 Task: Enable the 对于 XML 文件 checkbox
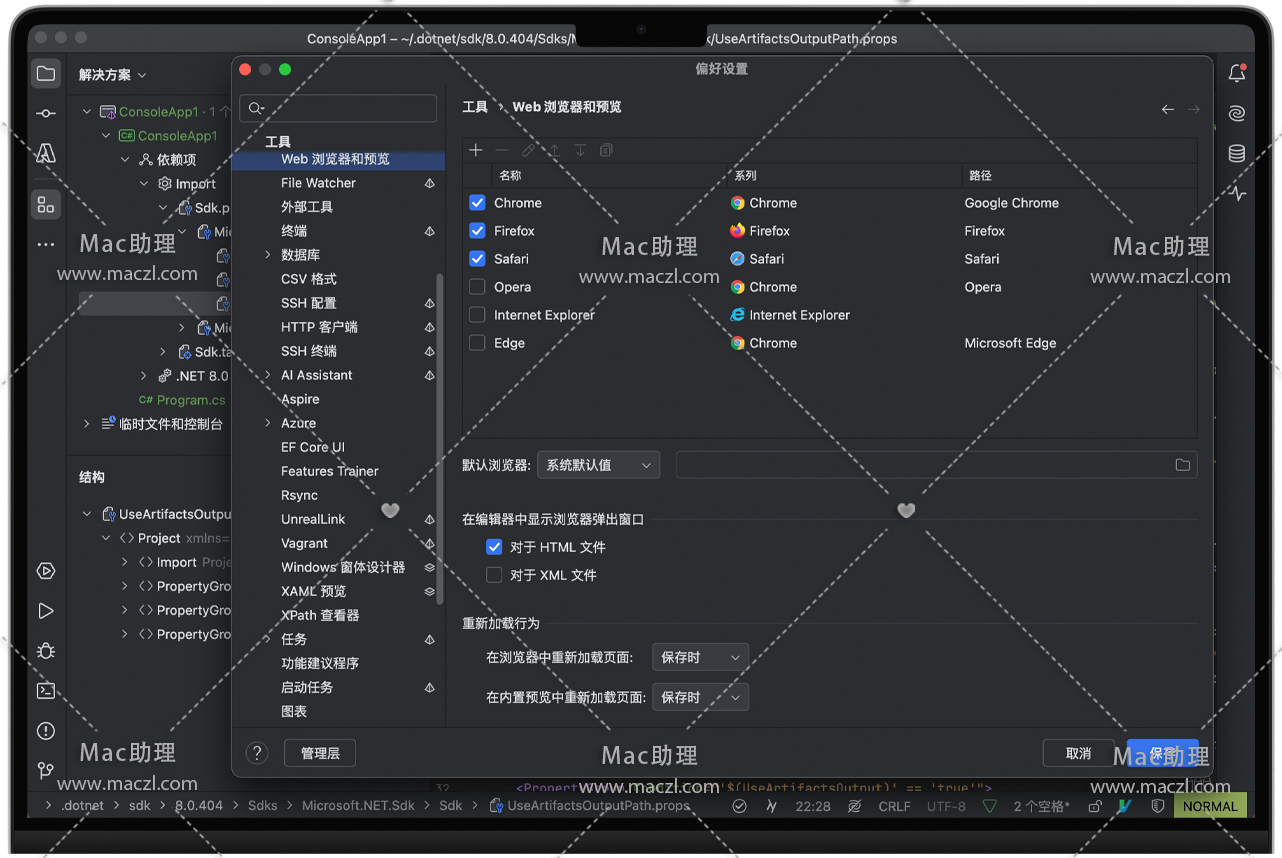pyautogui.click(x=494, y=575)
